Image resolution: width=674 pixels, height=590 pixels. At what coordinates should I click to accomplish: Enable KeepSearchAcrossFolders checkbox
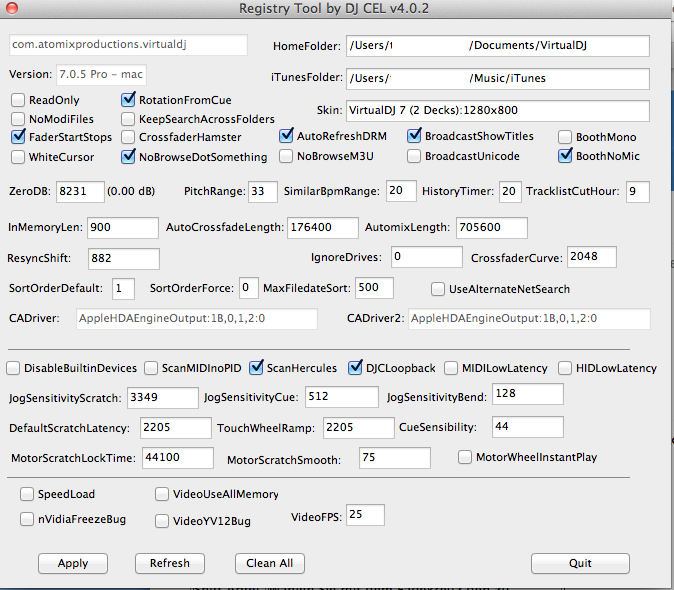click(128, 119)
